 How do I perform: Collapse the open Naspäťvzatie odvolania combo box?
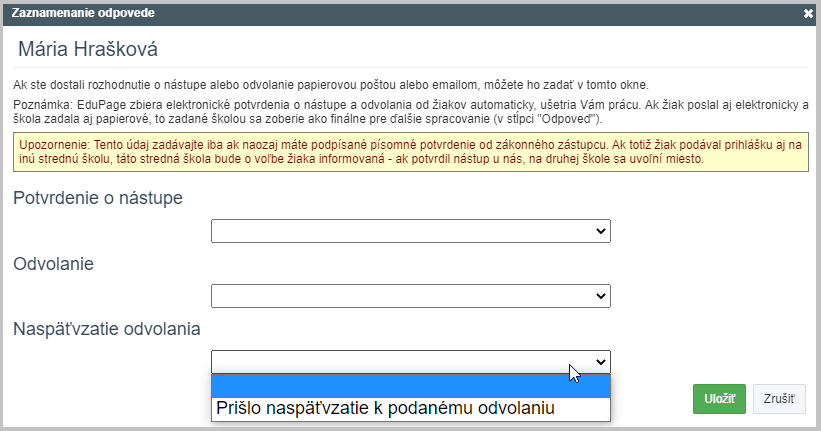tap(410, 362)
